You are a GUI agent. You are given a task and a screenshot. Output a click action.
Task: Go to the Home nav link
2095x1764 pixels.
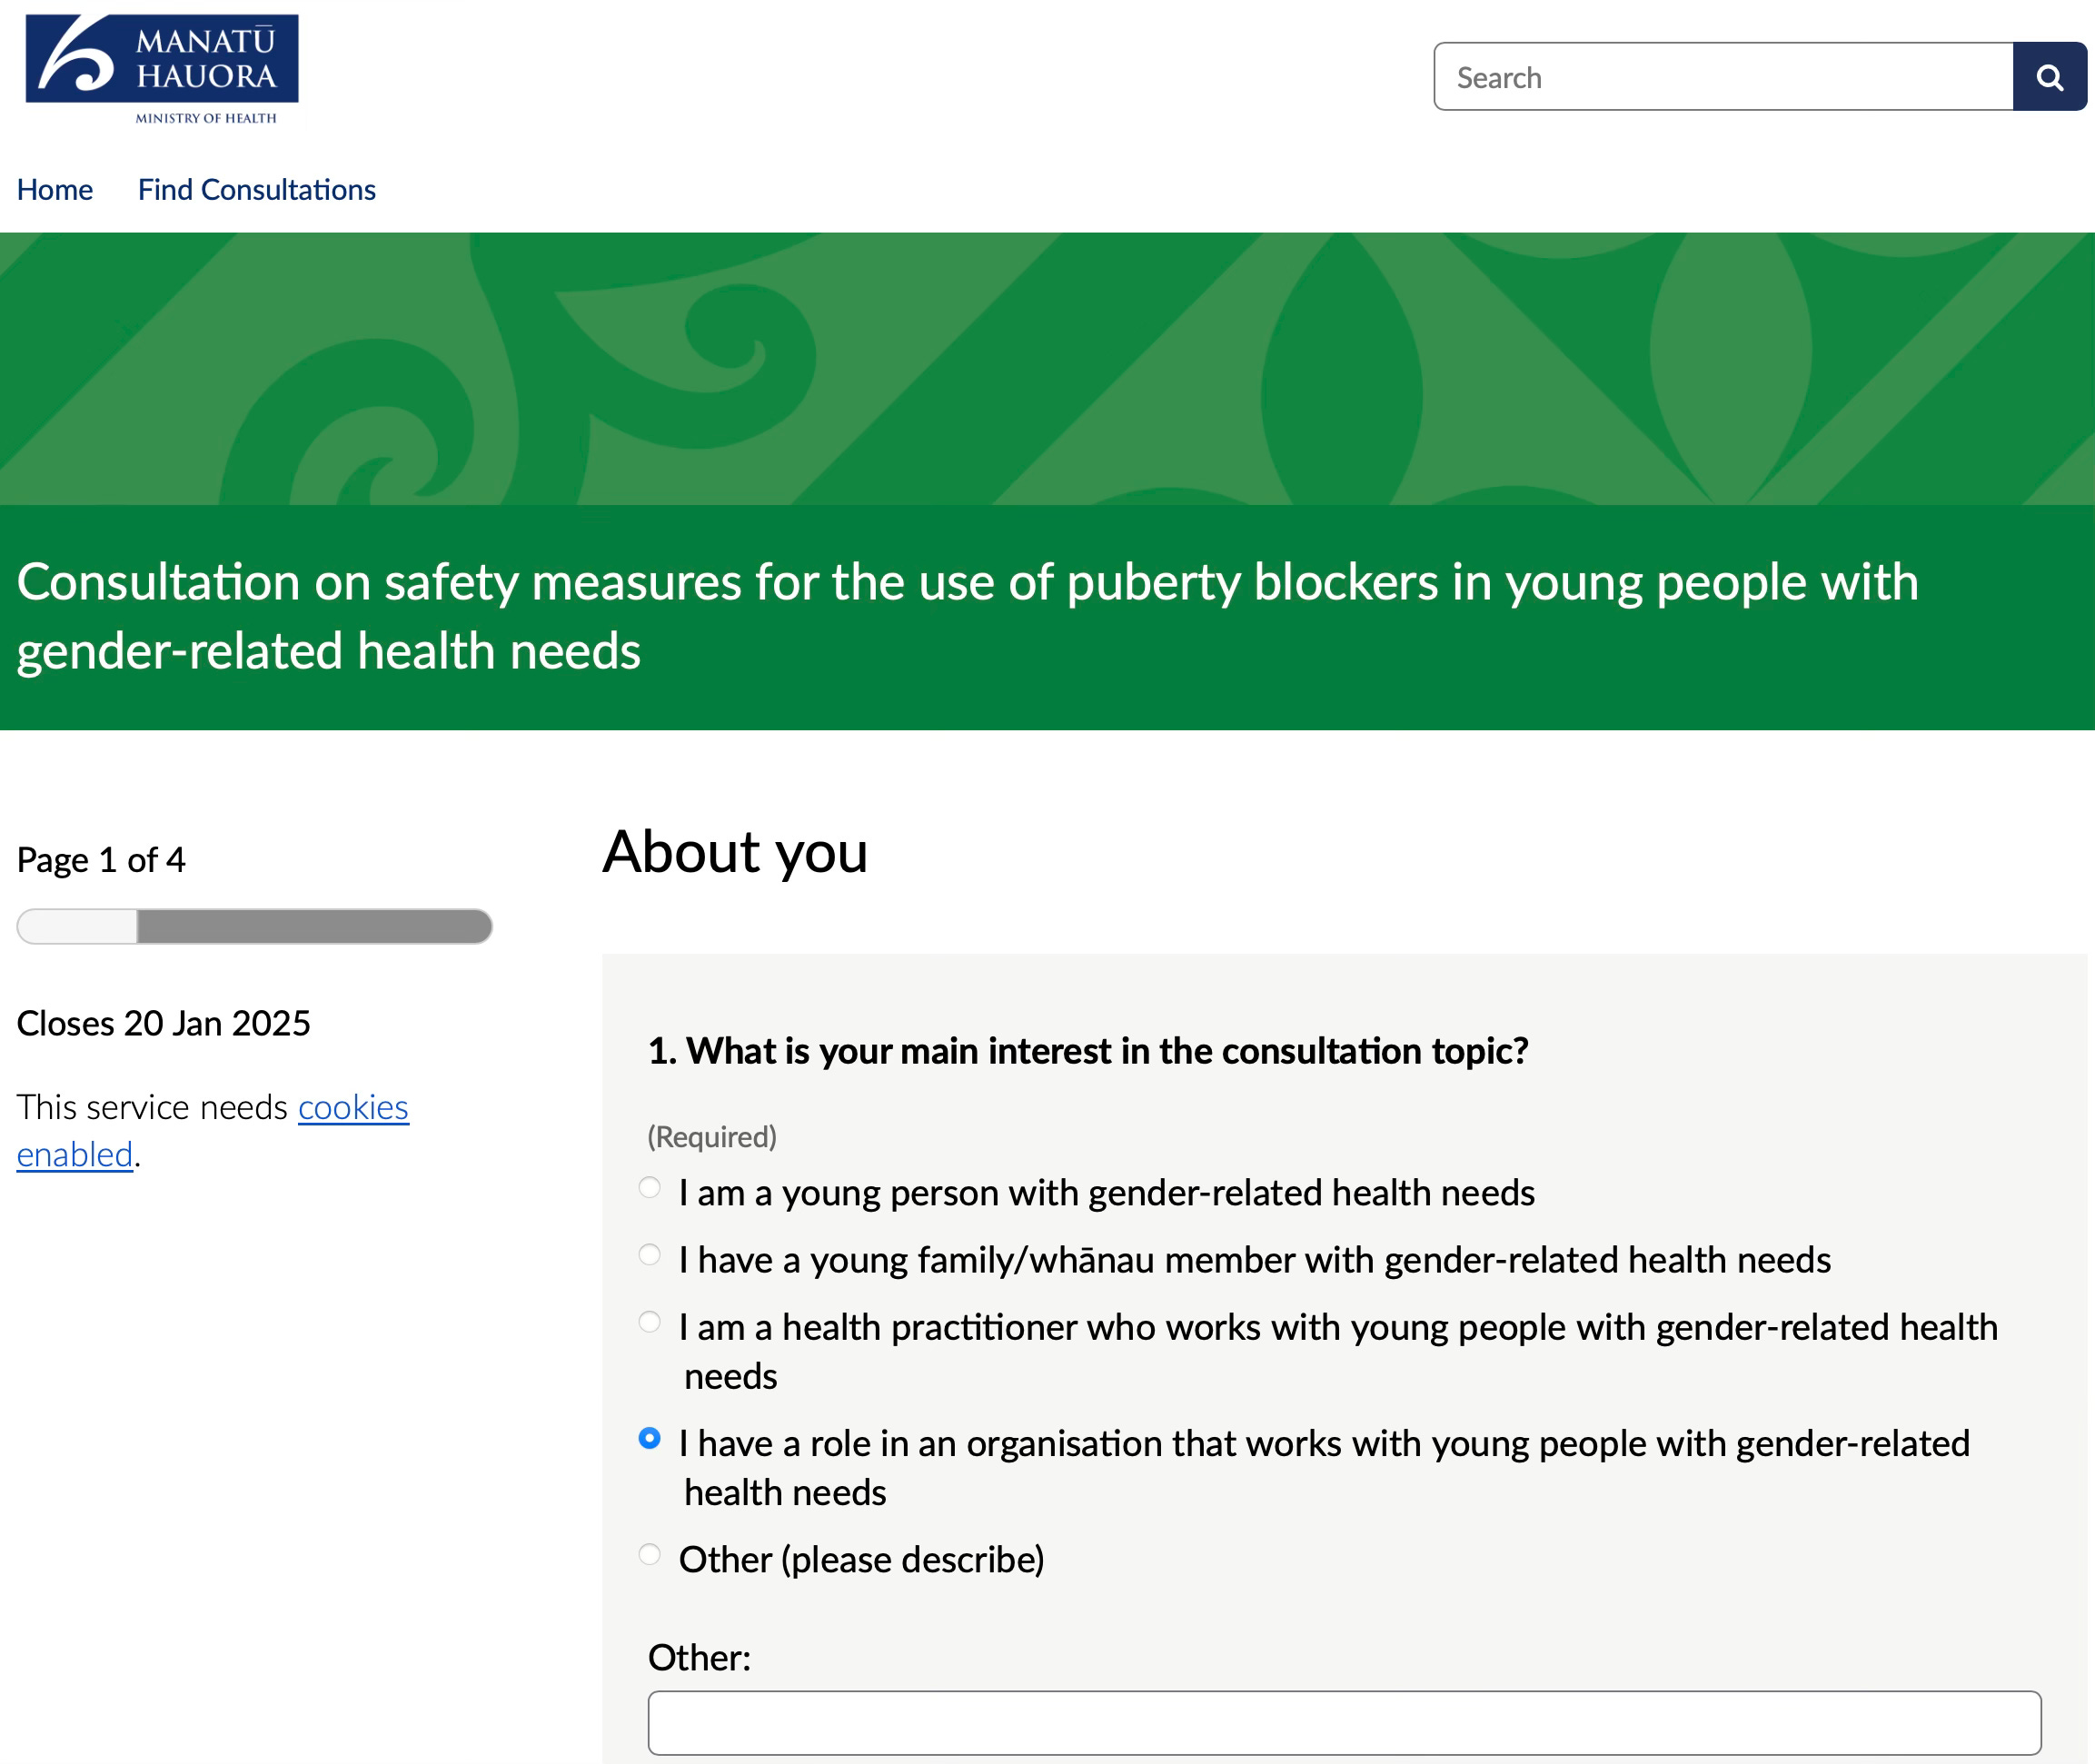(x=55, y=189)
